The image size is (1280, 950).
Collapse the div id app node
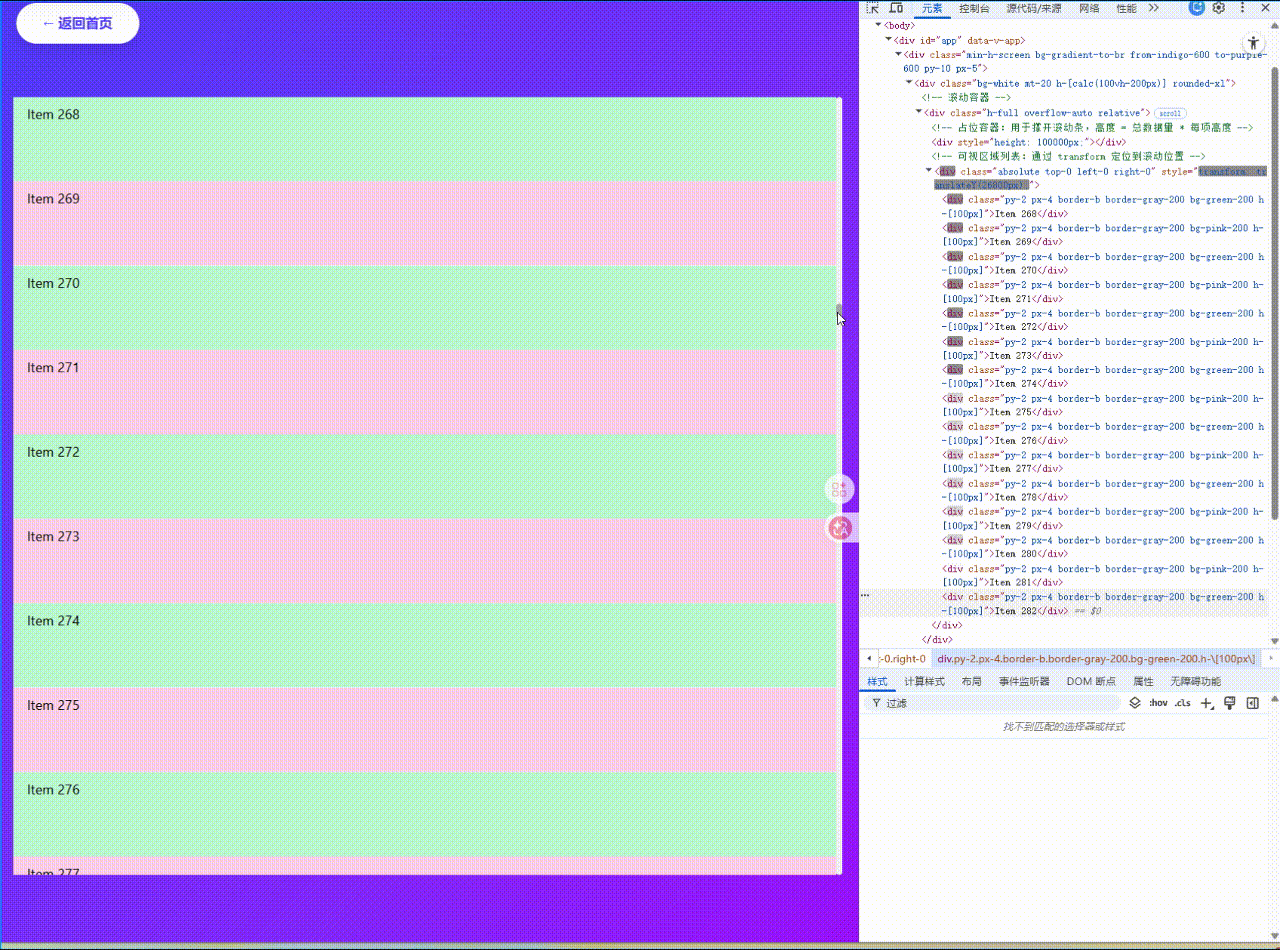(x=886, y=40)
